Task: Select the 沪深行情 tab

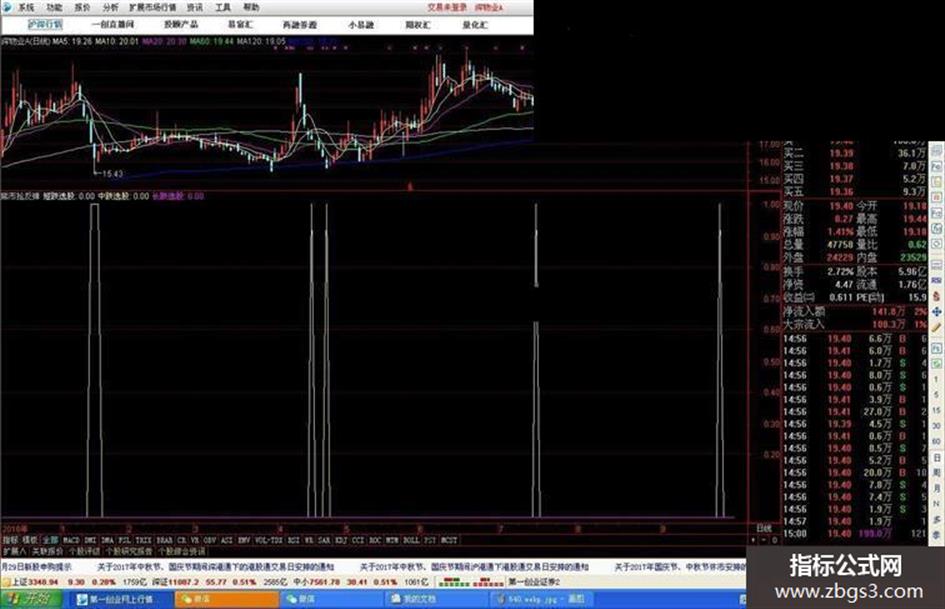Action: tap(45, 25)
